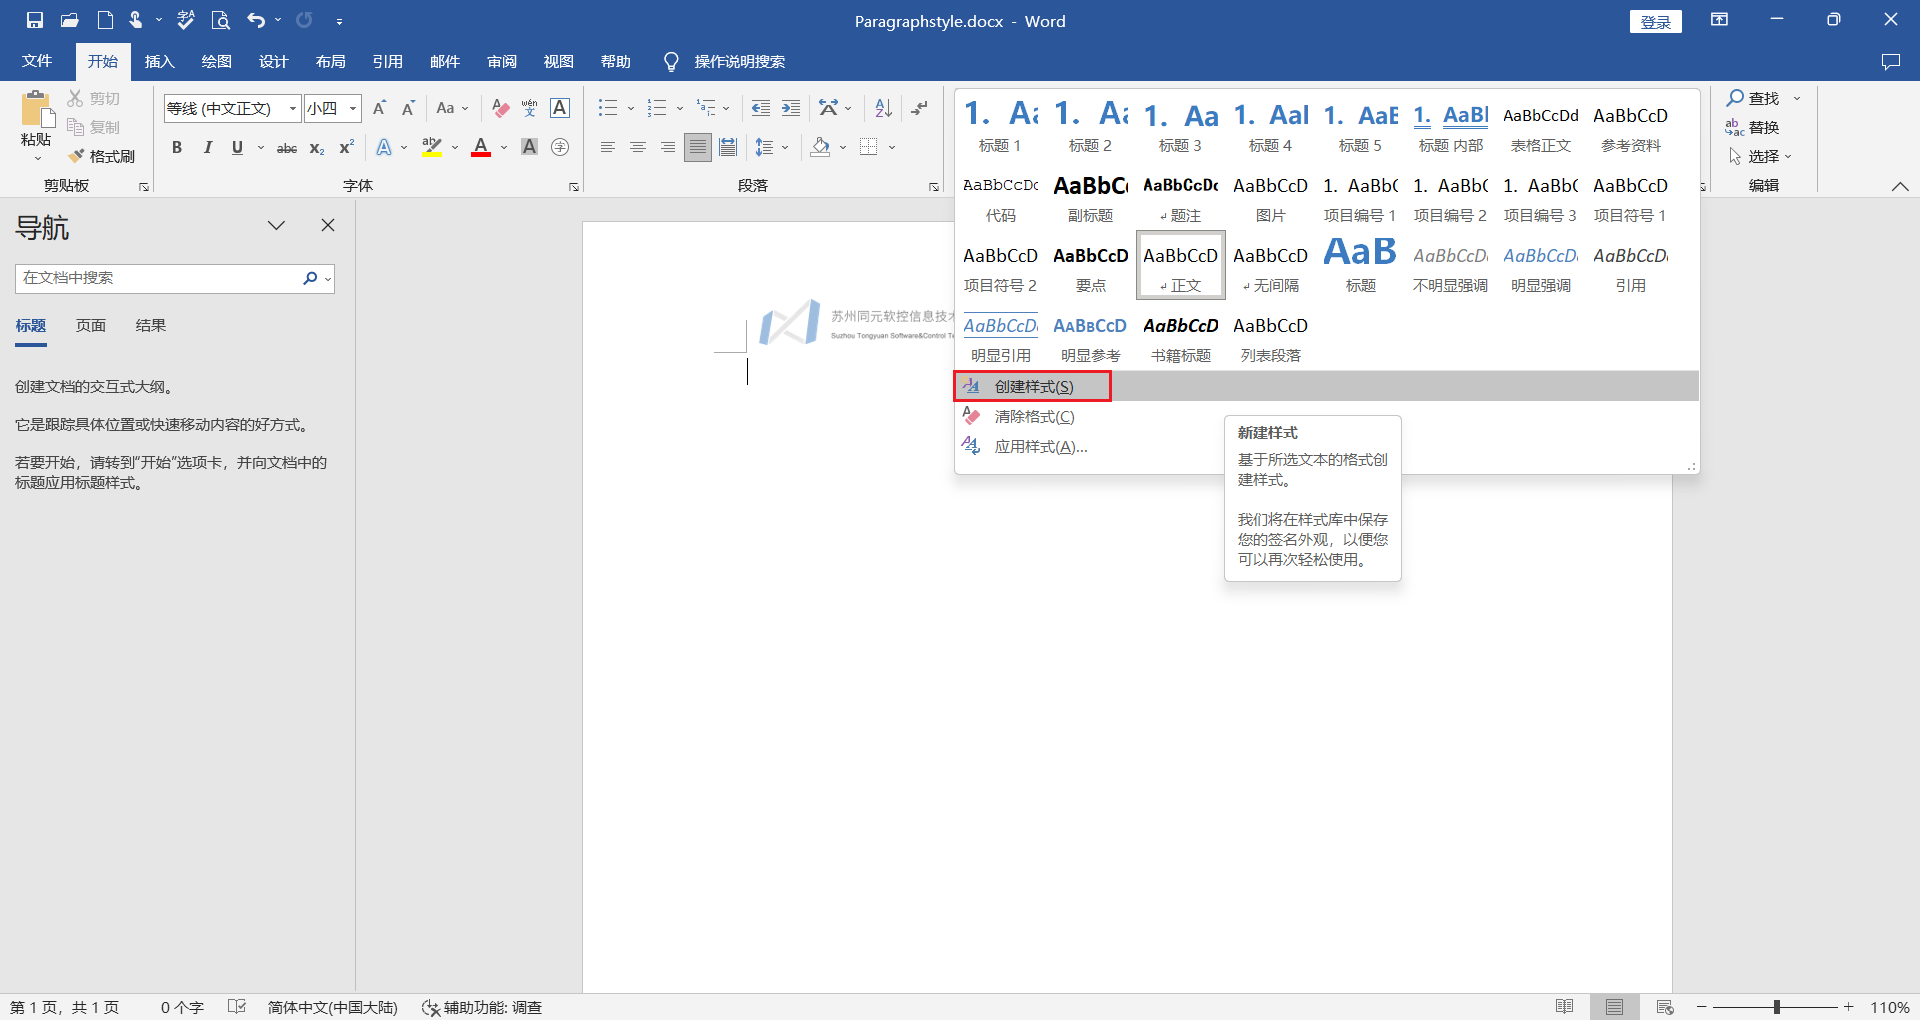Apply the 标题 1 style from gallery

coord(1000,126)
